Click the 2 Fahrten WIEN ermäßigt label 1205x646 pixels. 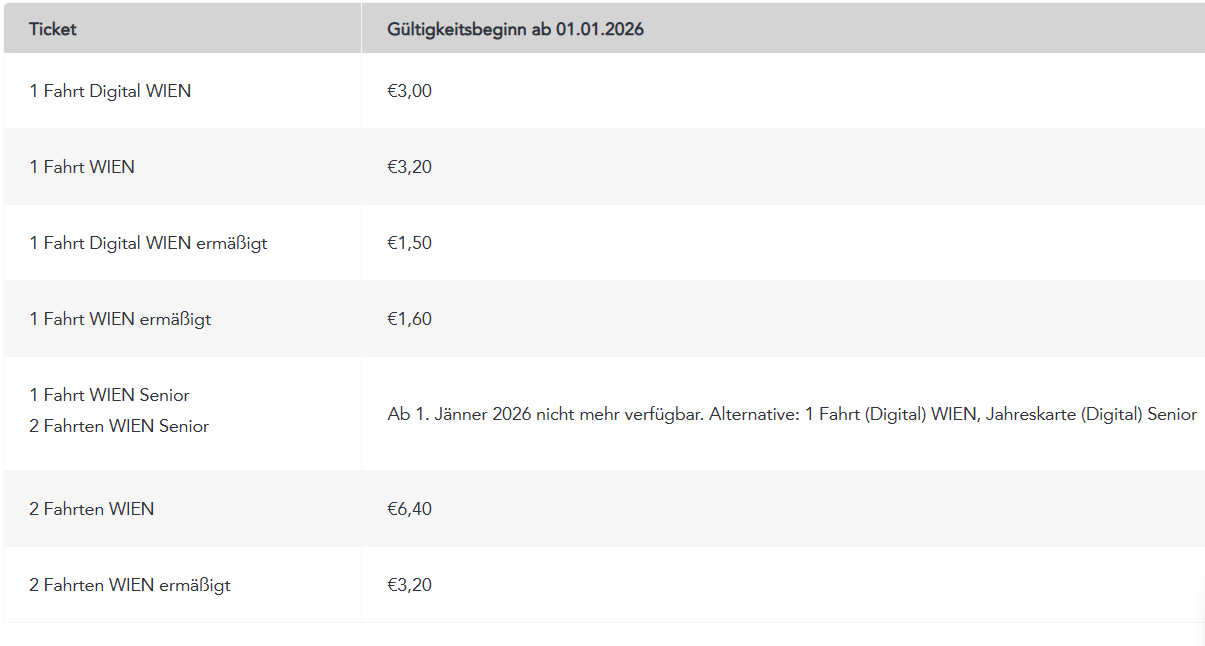coord(130,585)
